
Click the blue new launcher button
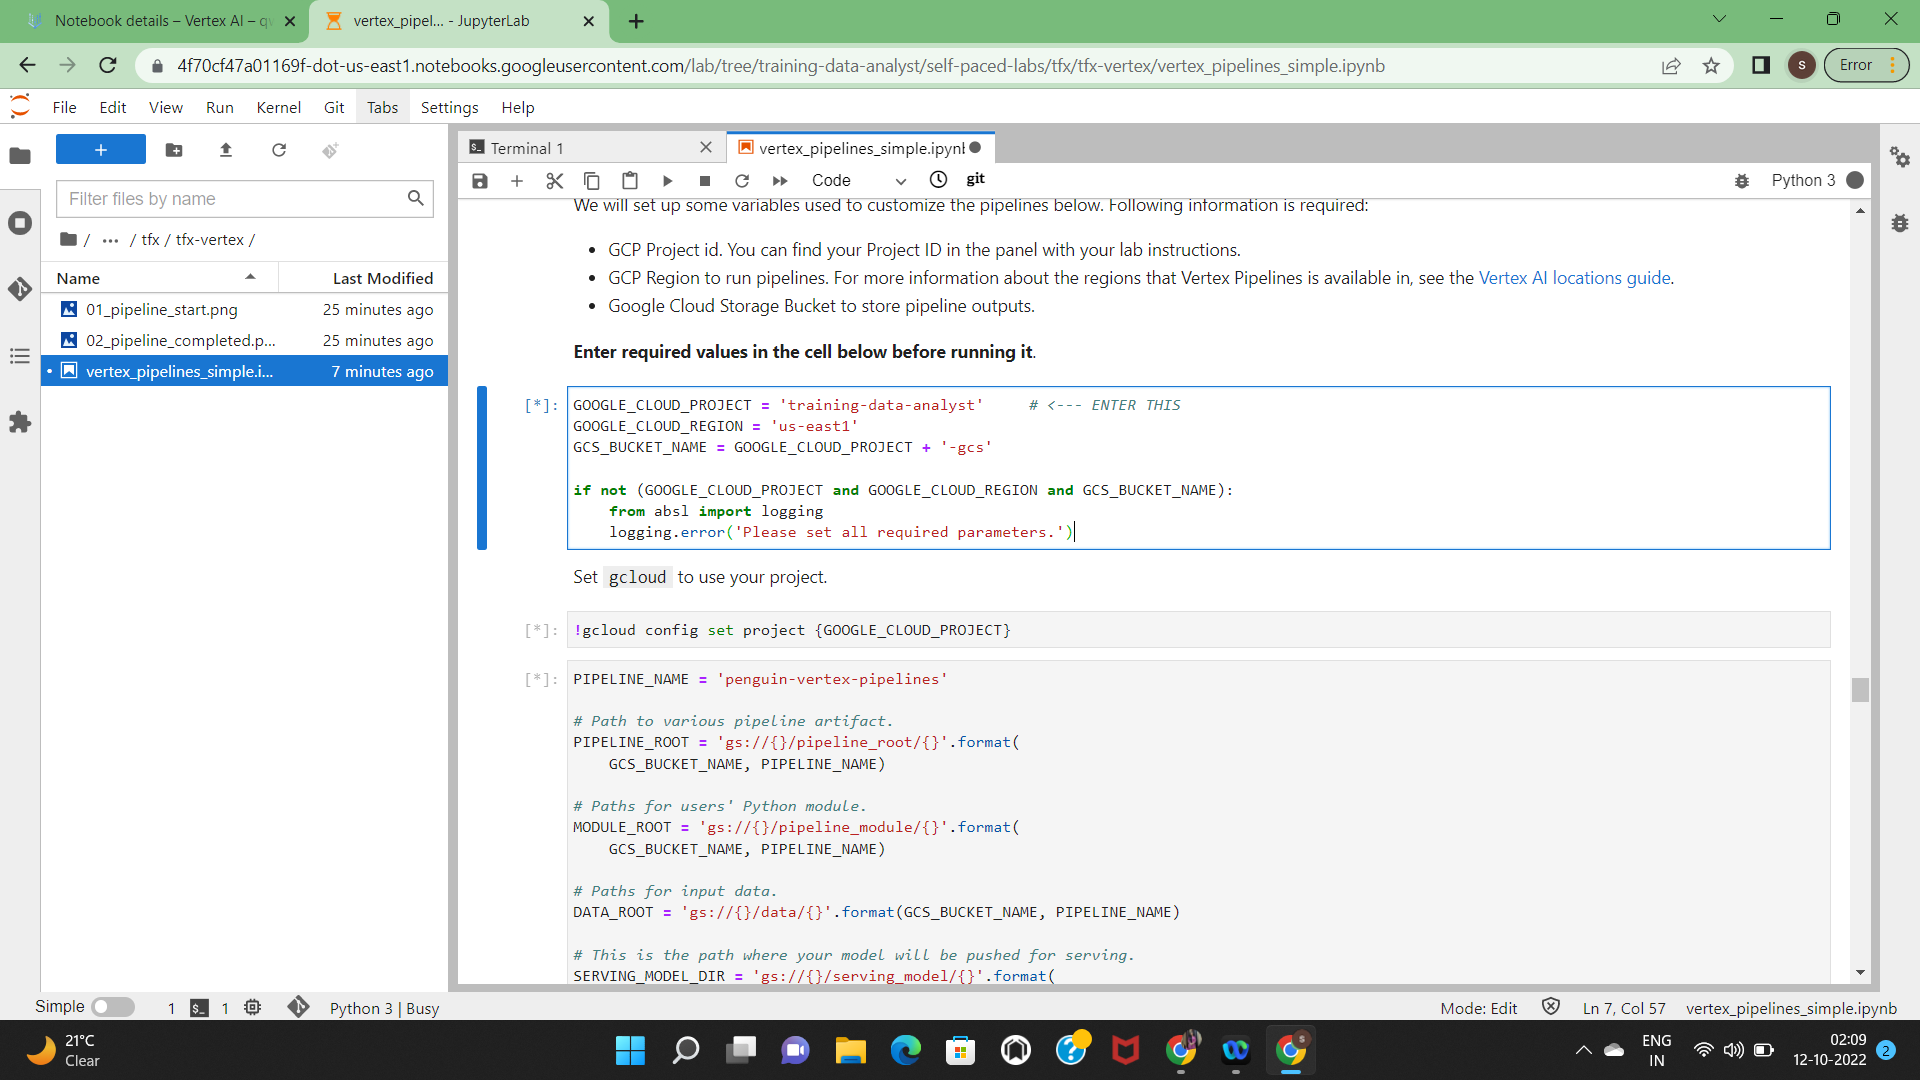100,150
